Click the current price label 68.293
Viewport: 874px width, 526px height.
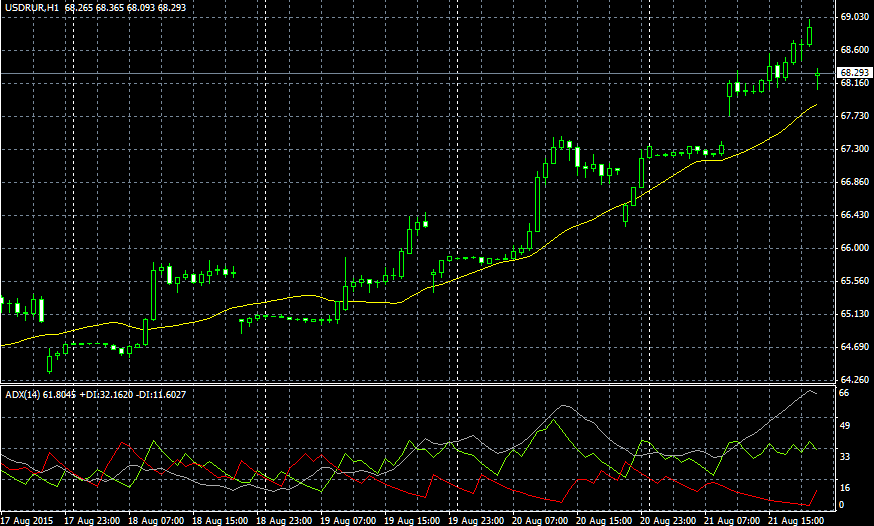pos(855,73)
